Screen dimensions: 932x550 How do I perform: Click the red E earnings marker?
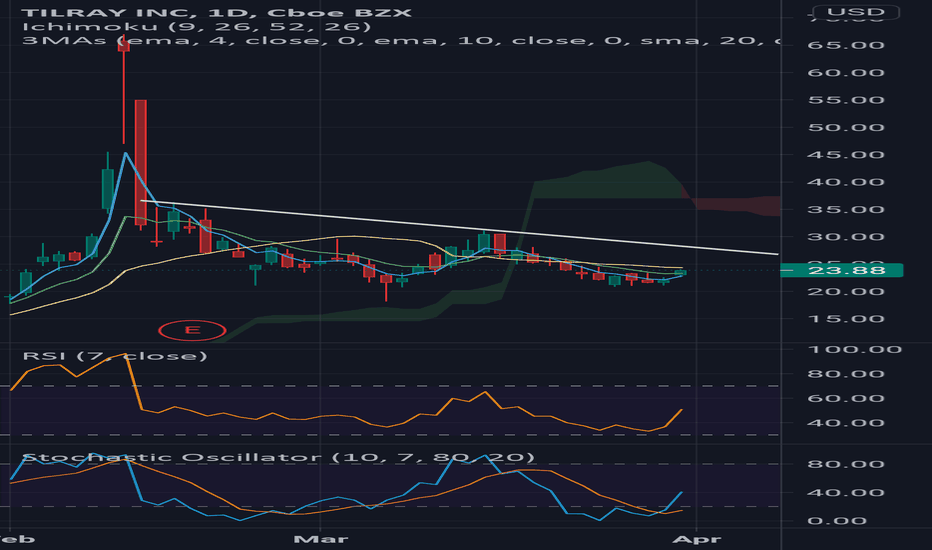(192, 330)
